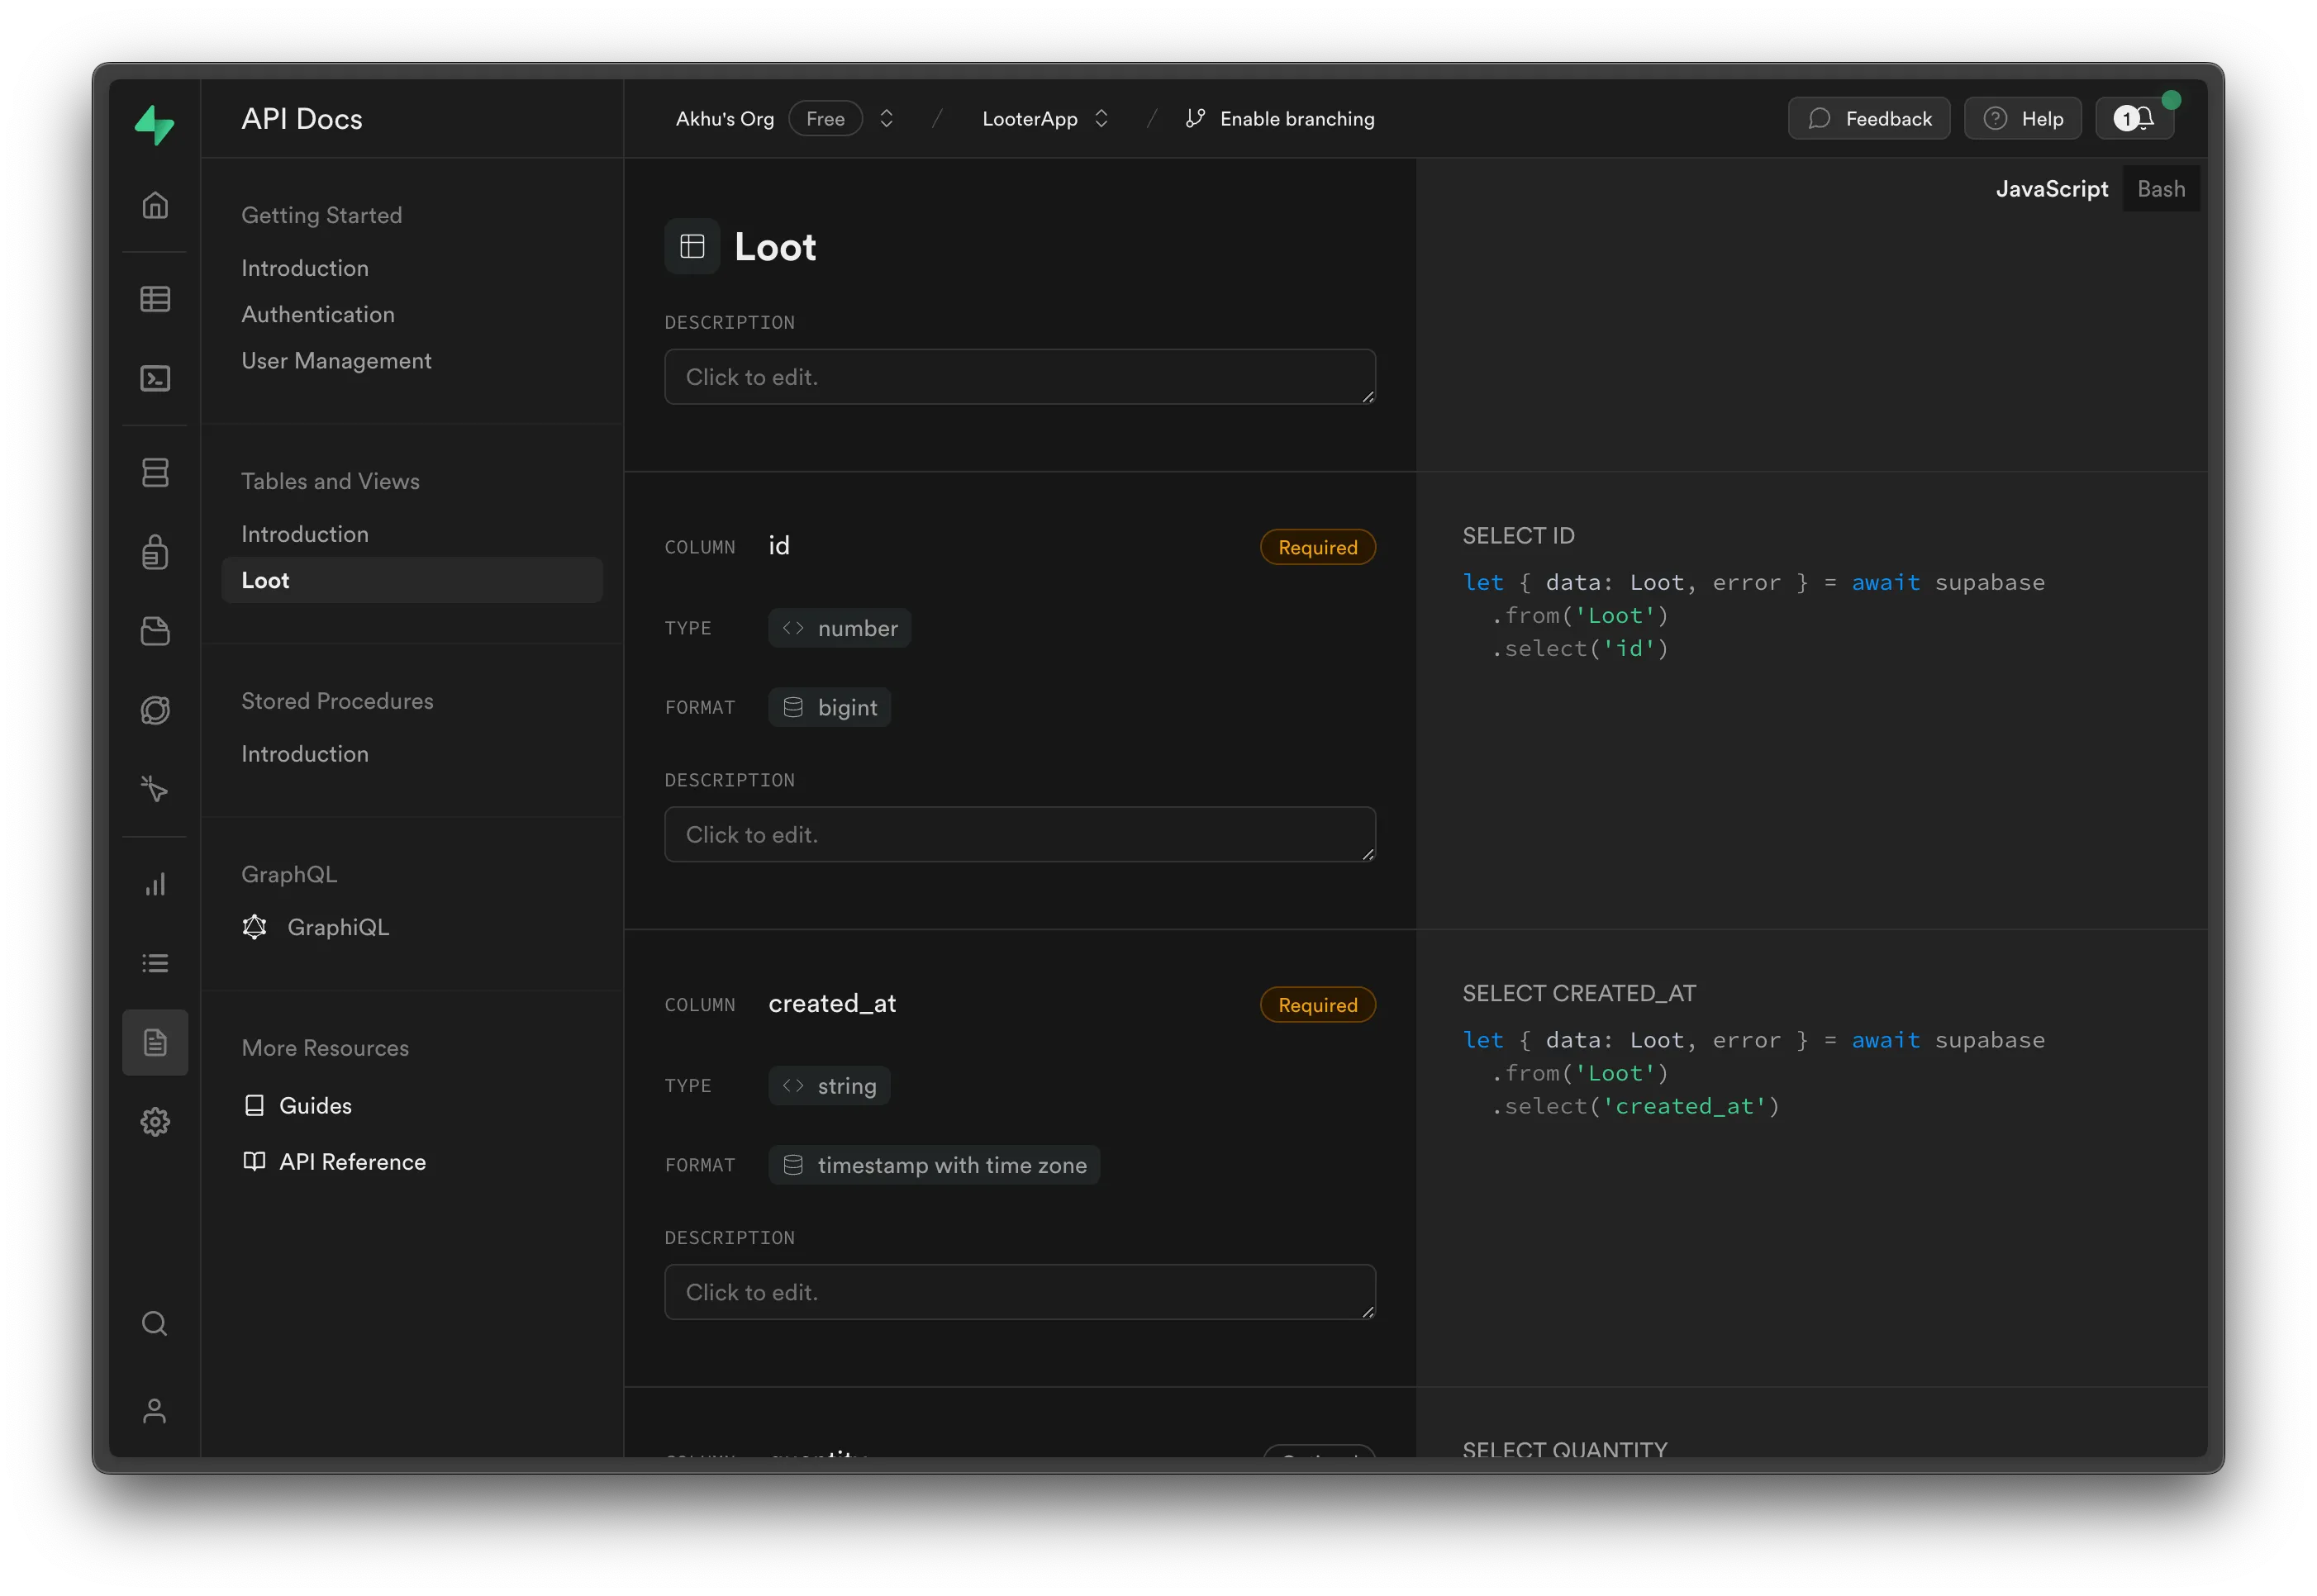Open the SQL Editor sidebar icon

155,378
